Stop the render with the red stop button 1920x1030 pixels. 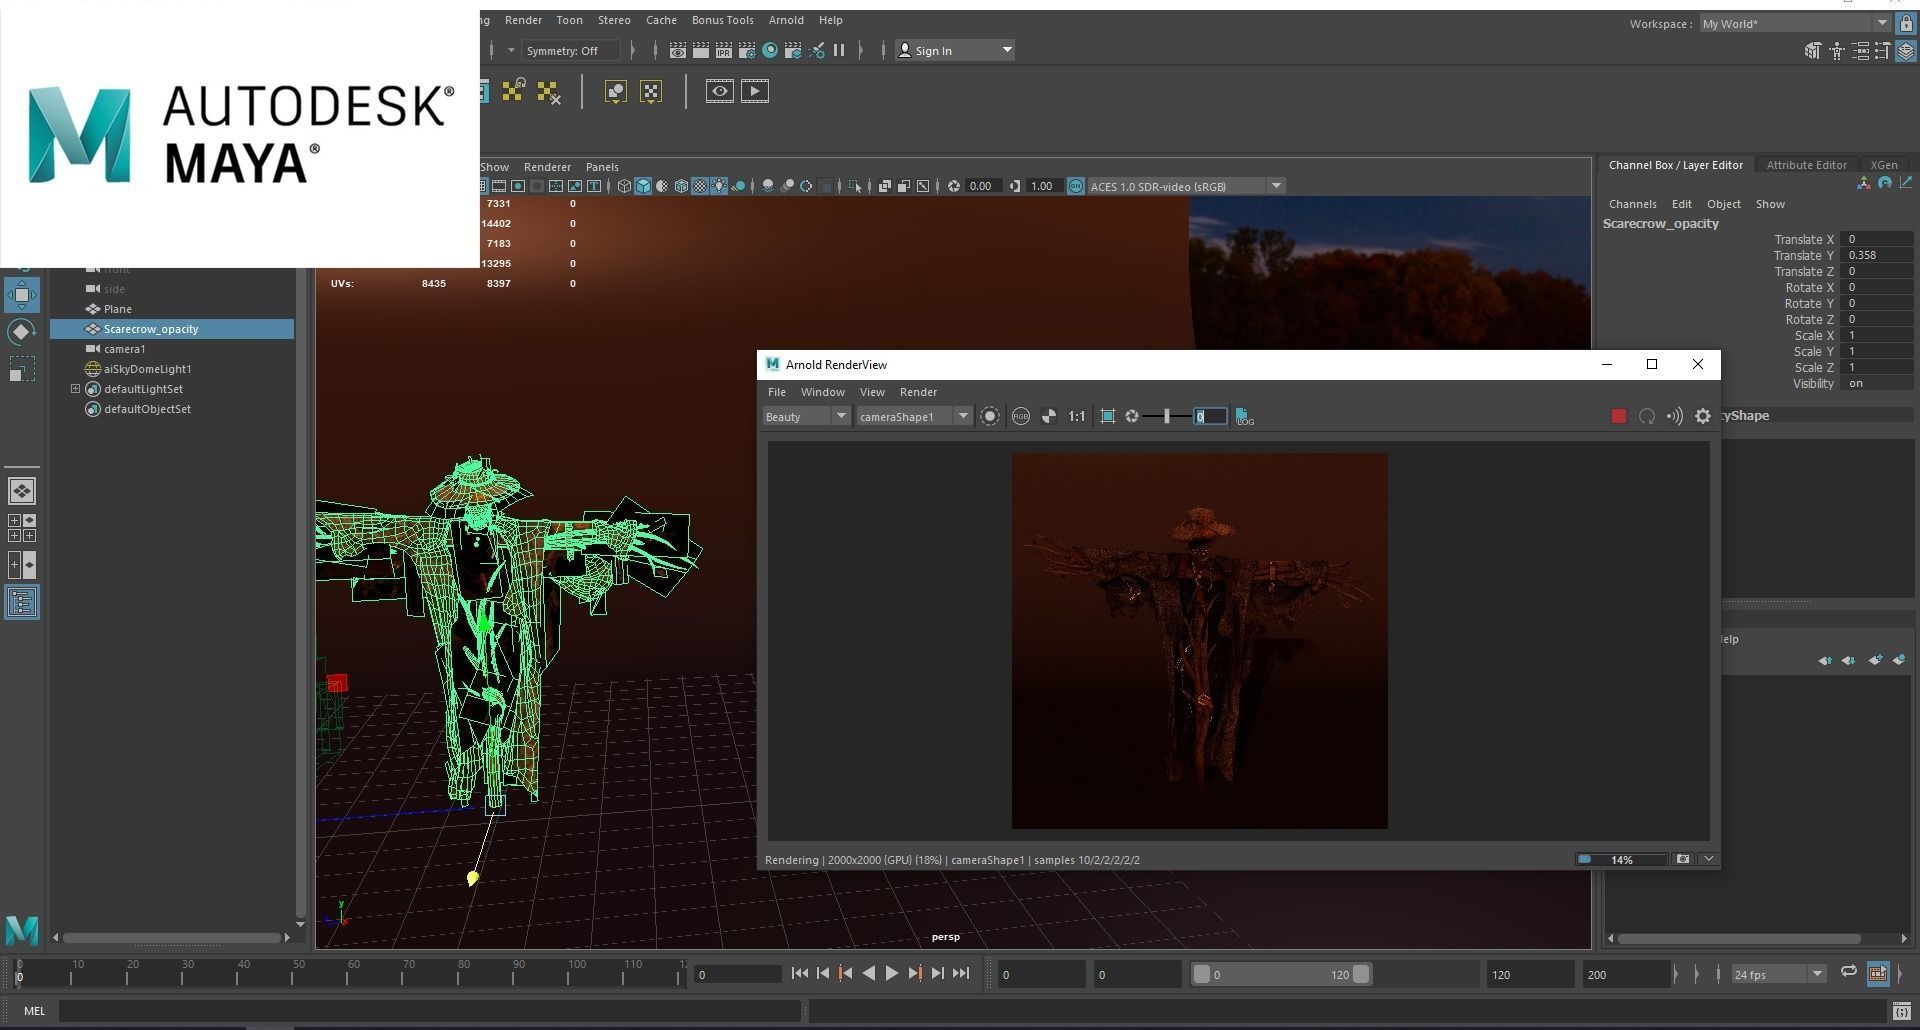pyautogui.click(x=1618, y=416)
